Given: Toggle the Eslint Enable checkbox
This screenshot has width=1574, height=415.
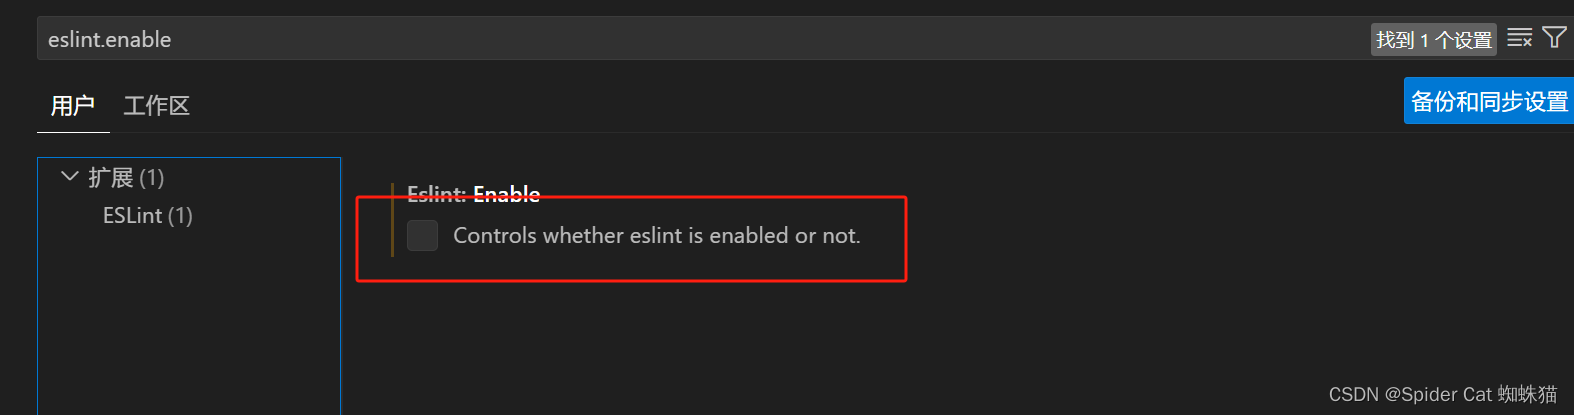Looking at the screenshot, I should pyautogui.click(x=422, y=235).
